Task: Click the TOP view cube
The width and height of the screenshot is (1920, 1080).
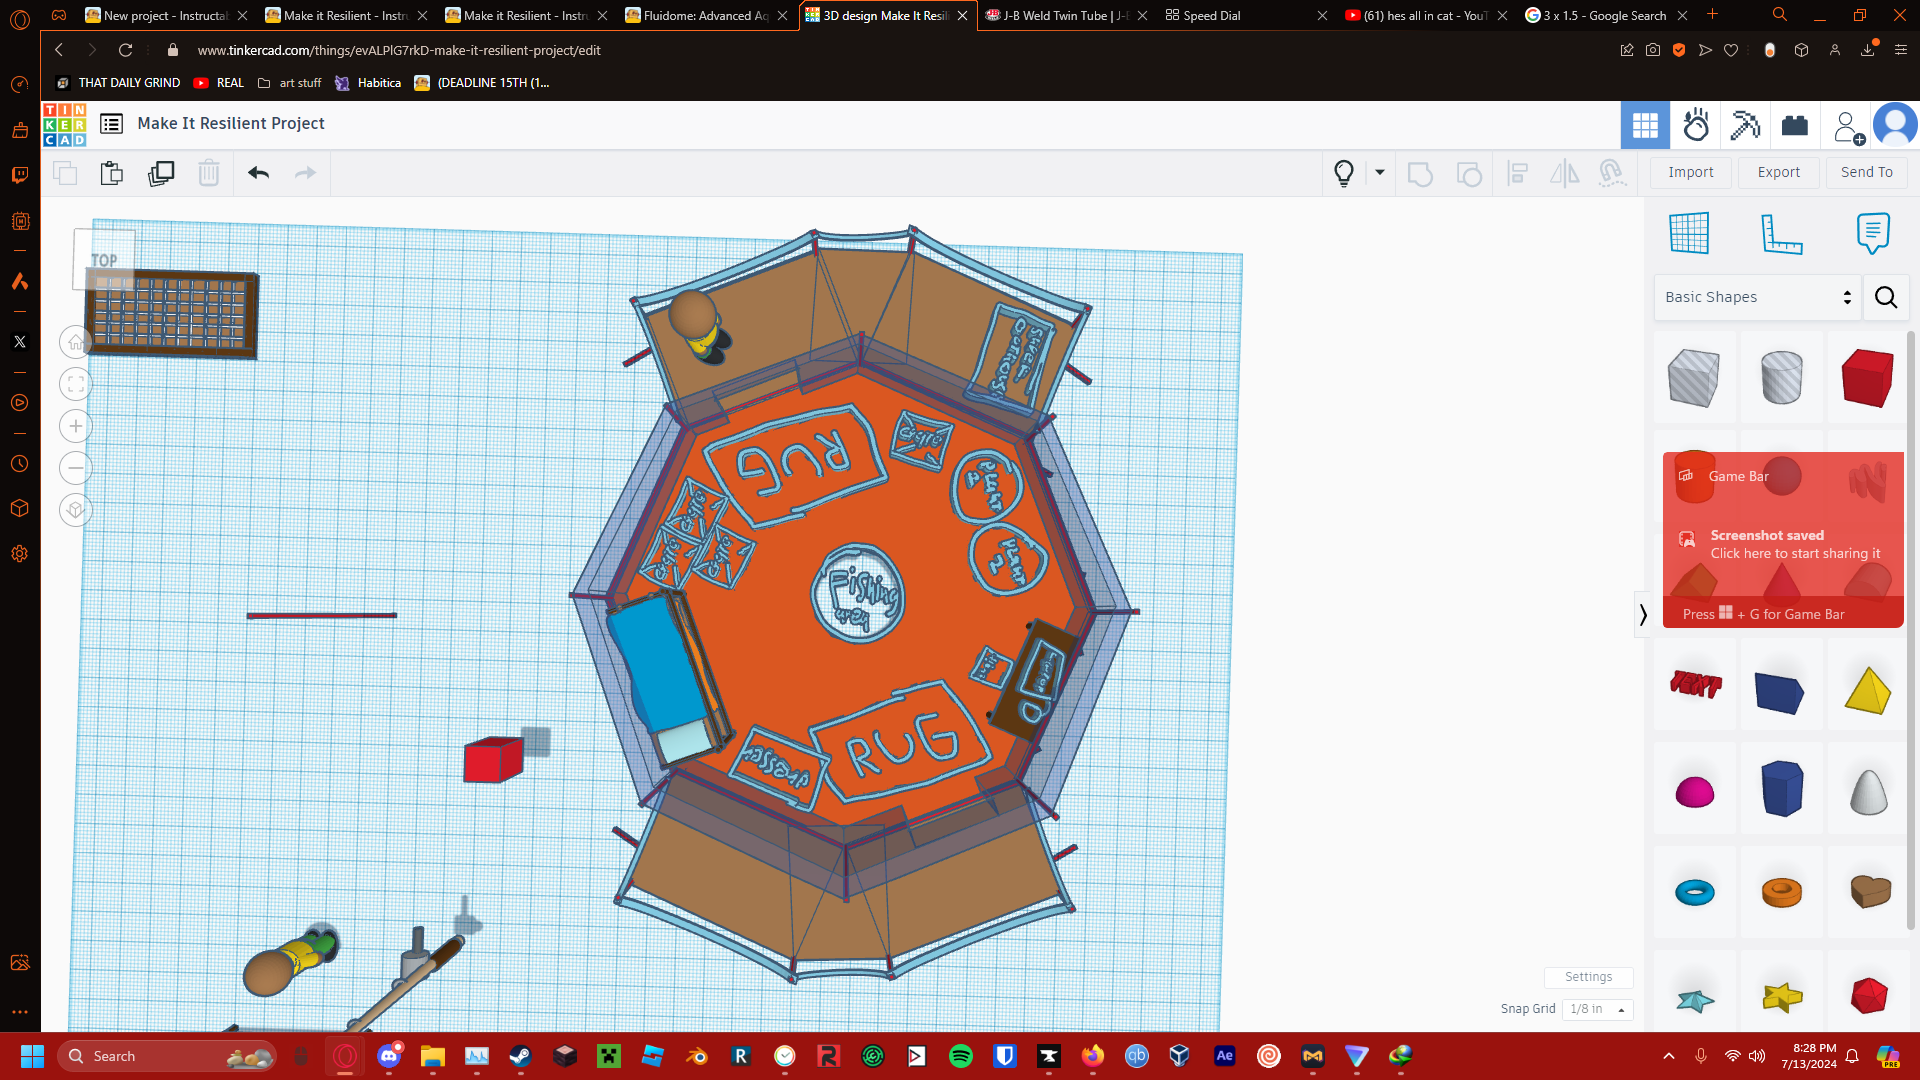Action: [104, 259]
